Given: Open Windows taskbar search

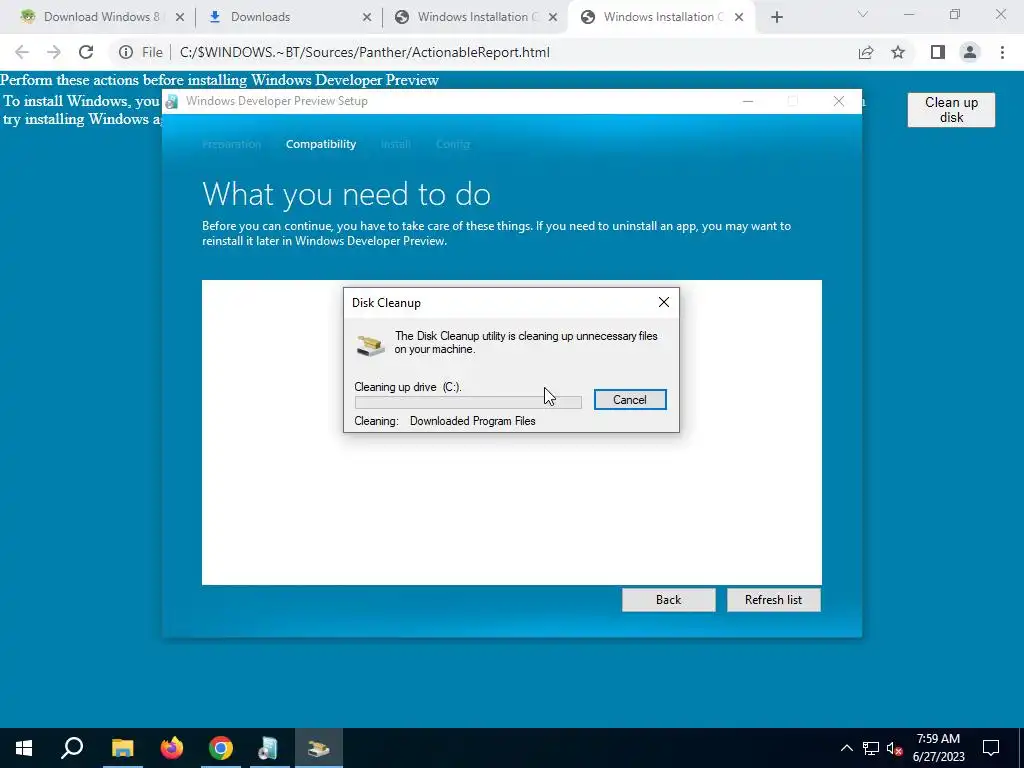Looking at the screenshot, I should [72, 748].
